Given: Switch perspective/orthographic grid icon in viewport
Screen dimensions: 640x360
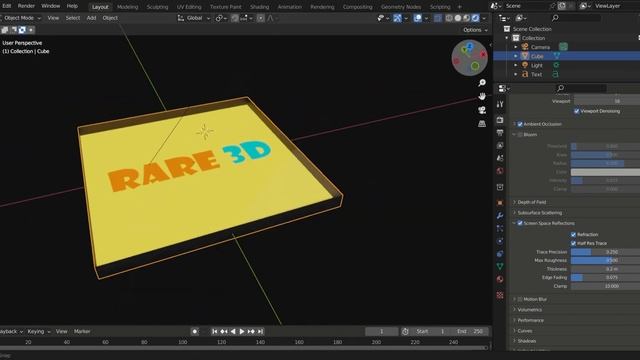Looking at the screenshot, I should tap(482, 124).
